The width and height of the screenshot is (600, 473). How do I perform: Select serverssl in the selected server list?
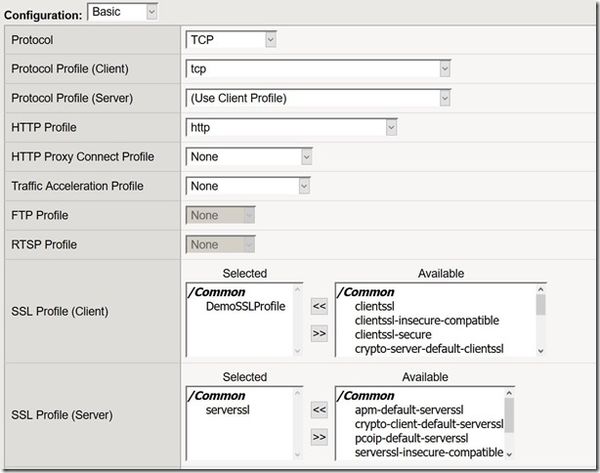coord(225,410)
